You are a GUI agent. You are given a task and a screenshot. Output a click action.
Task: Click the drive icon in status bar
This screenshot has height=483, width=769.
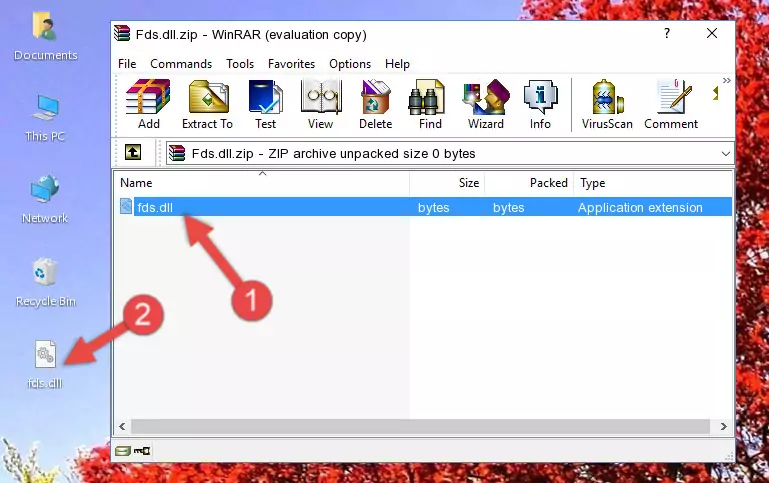[x=123, y=451]
